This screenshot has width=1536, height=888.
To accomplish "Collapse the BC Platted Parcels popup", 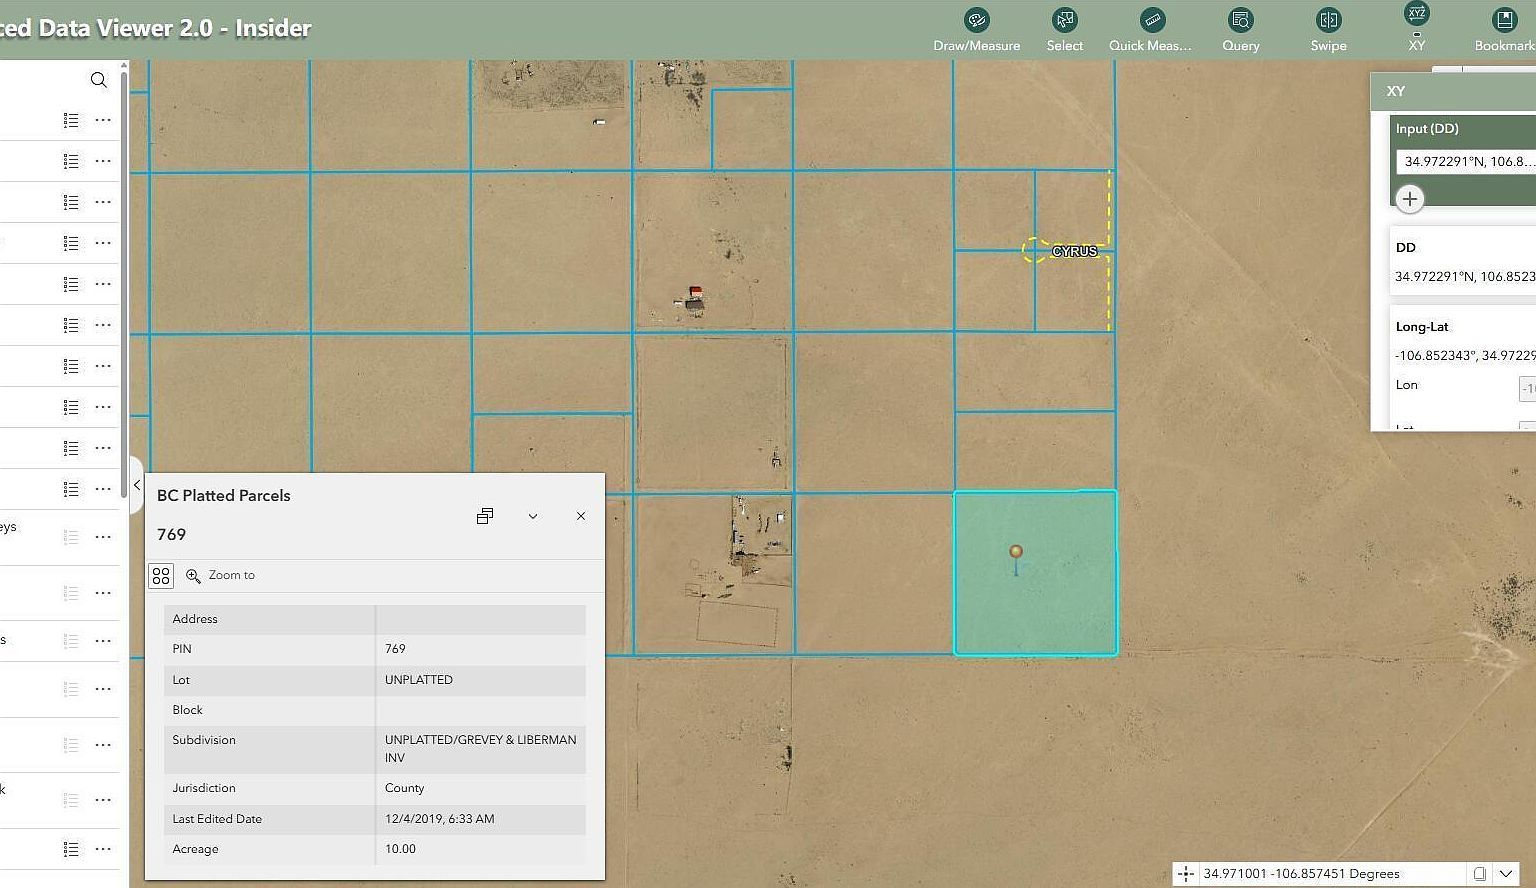I will 533,516.
